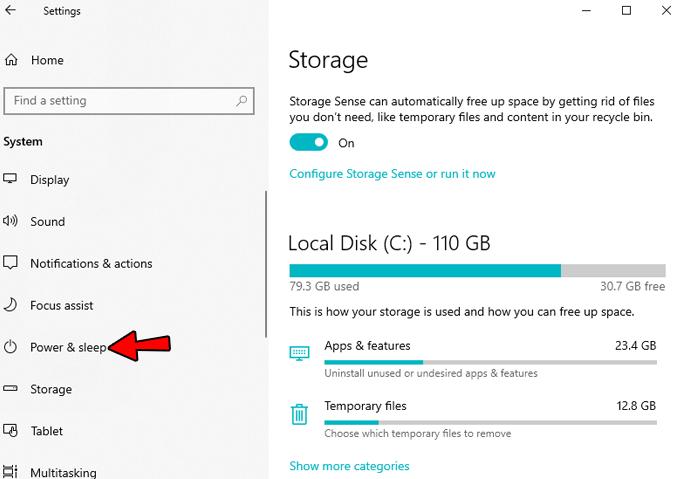Open Home via the house icon
This screenshot has width=675, height=479.
[x=11, y=60]
